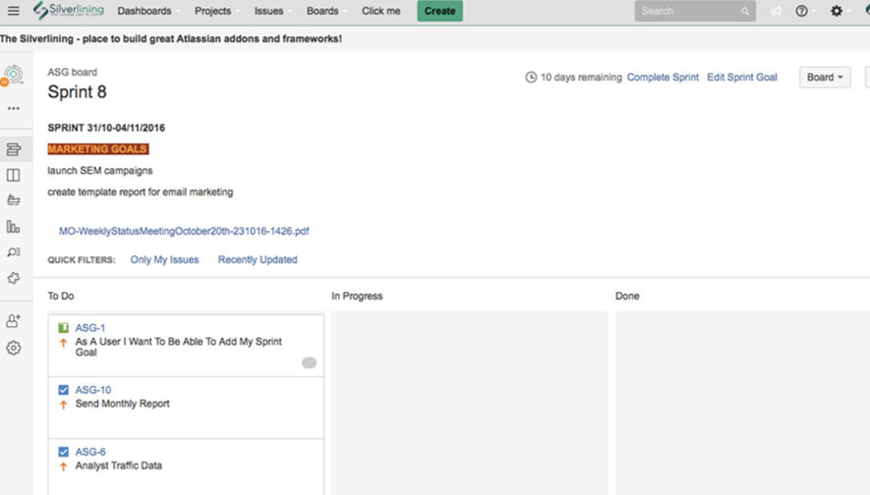Screen dimensions: 870x495
Task: Select the Analyst Traffic Data card summary
Action: pyautogui.click(x=119, y=466)
